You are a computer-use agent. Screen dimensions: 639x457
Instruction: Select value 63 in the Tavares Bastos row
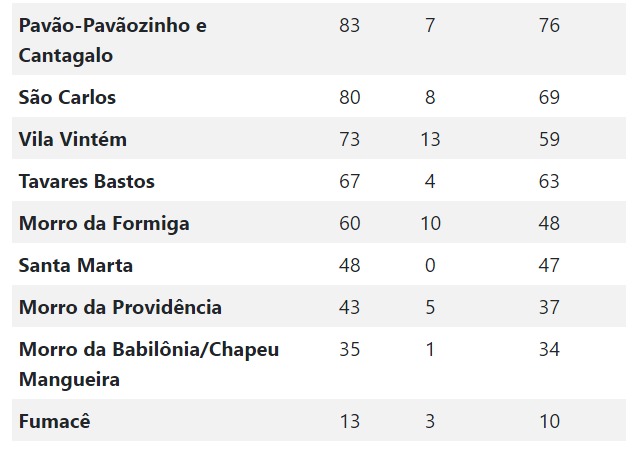pos(549,181)
